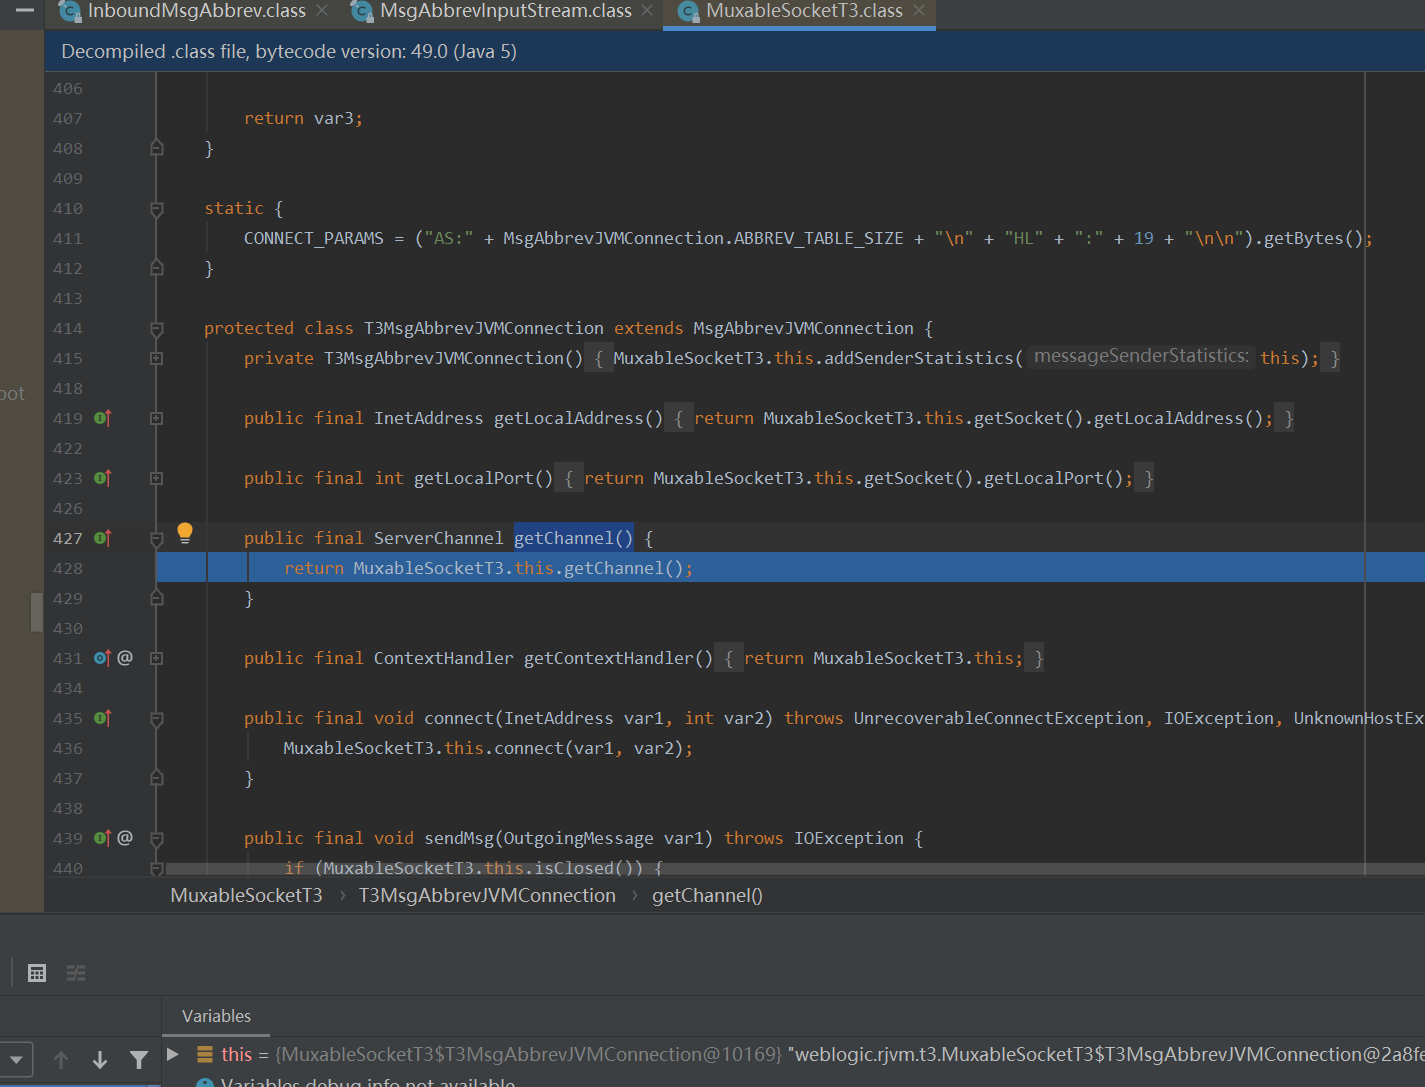
Task: Open the Variables tab in debugger
Action: pyautogui.click(x=216, y=1016)
